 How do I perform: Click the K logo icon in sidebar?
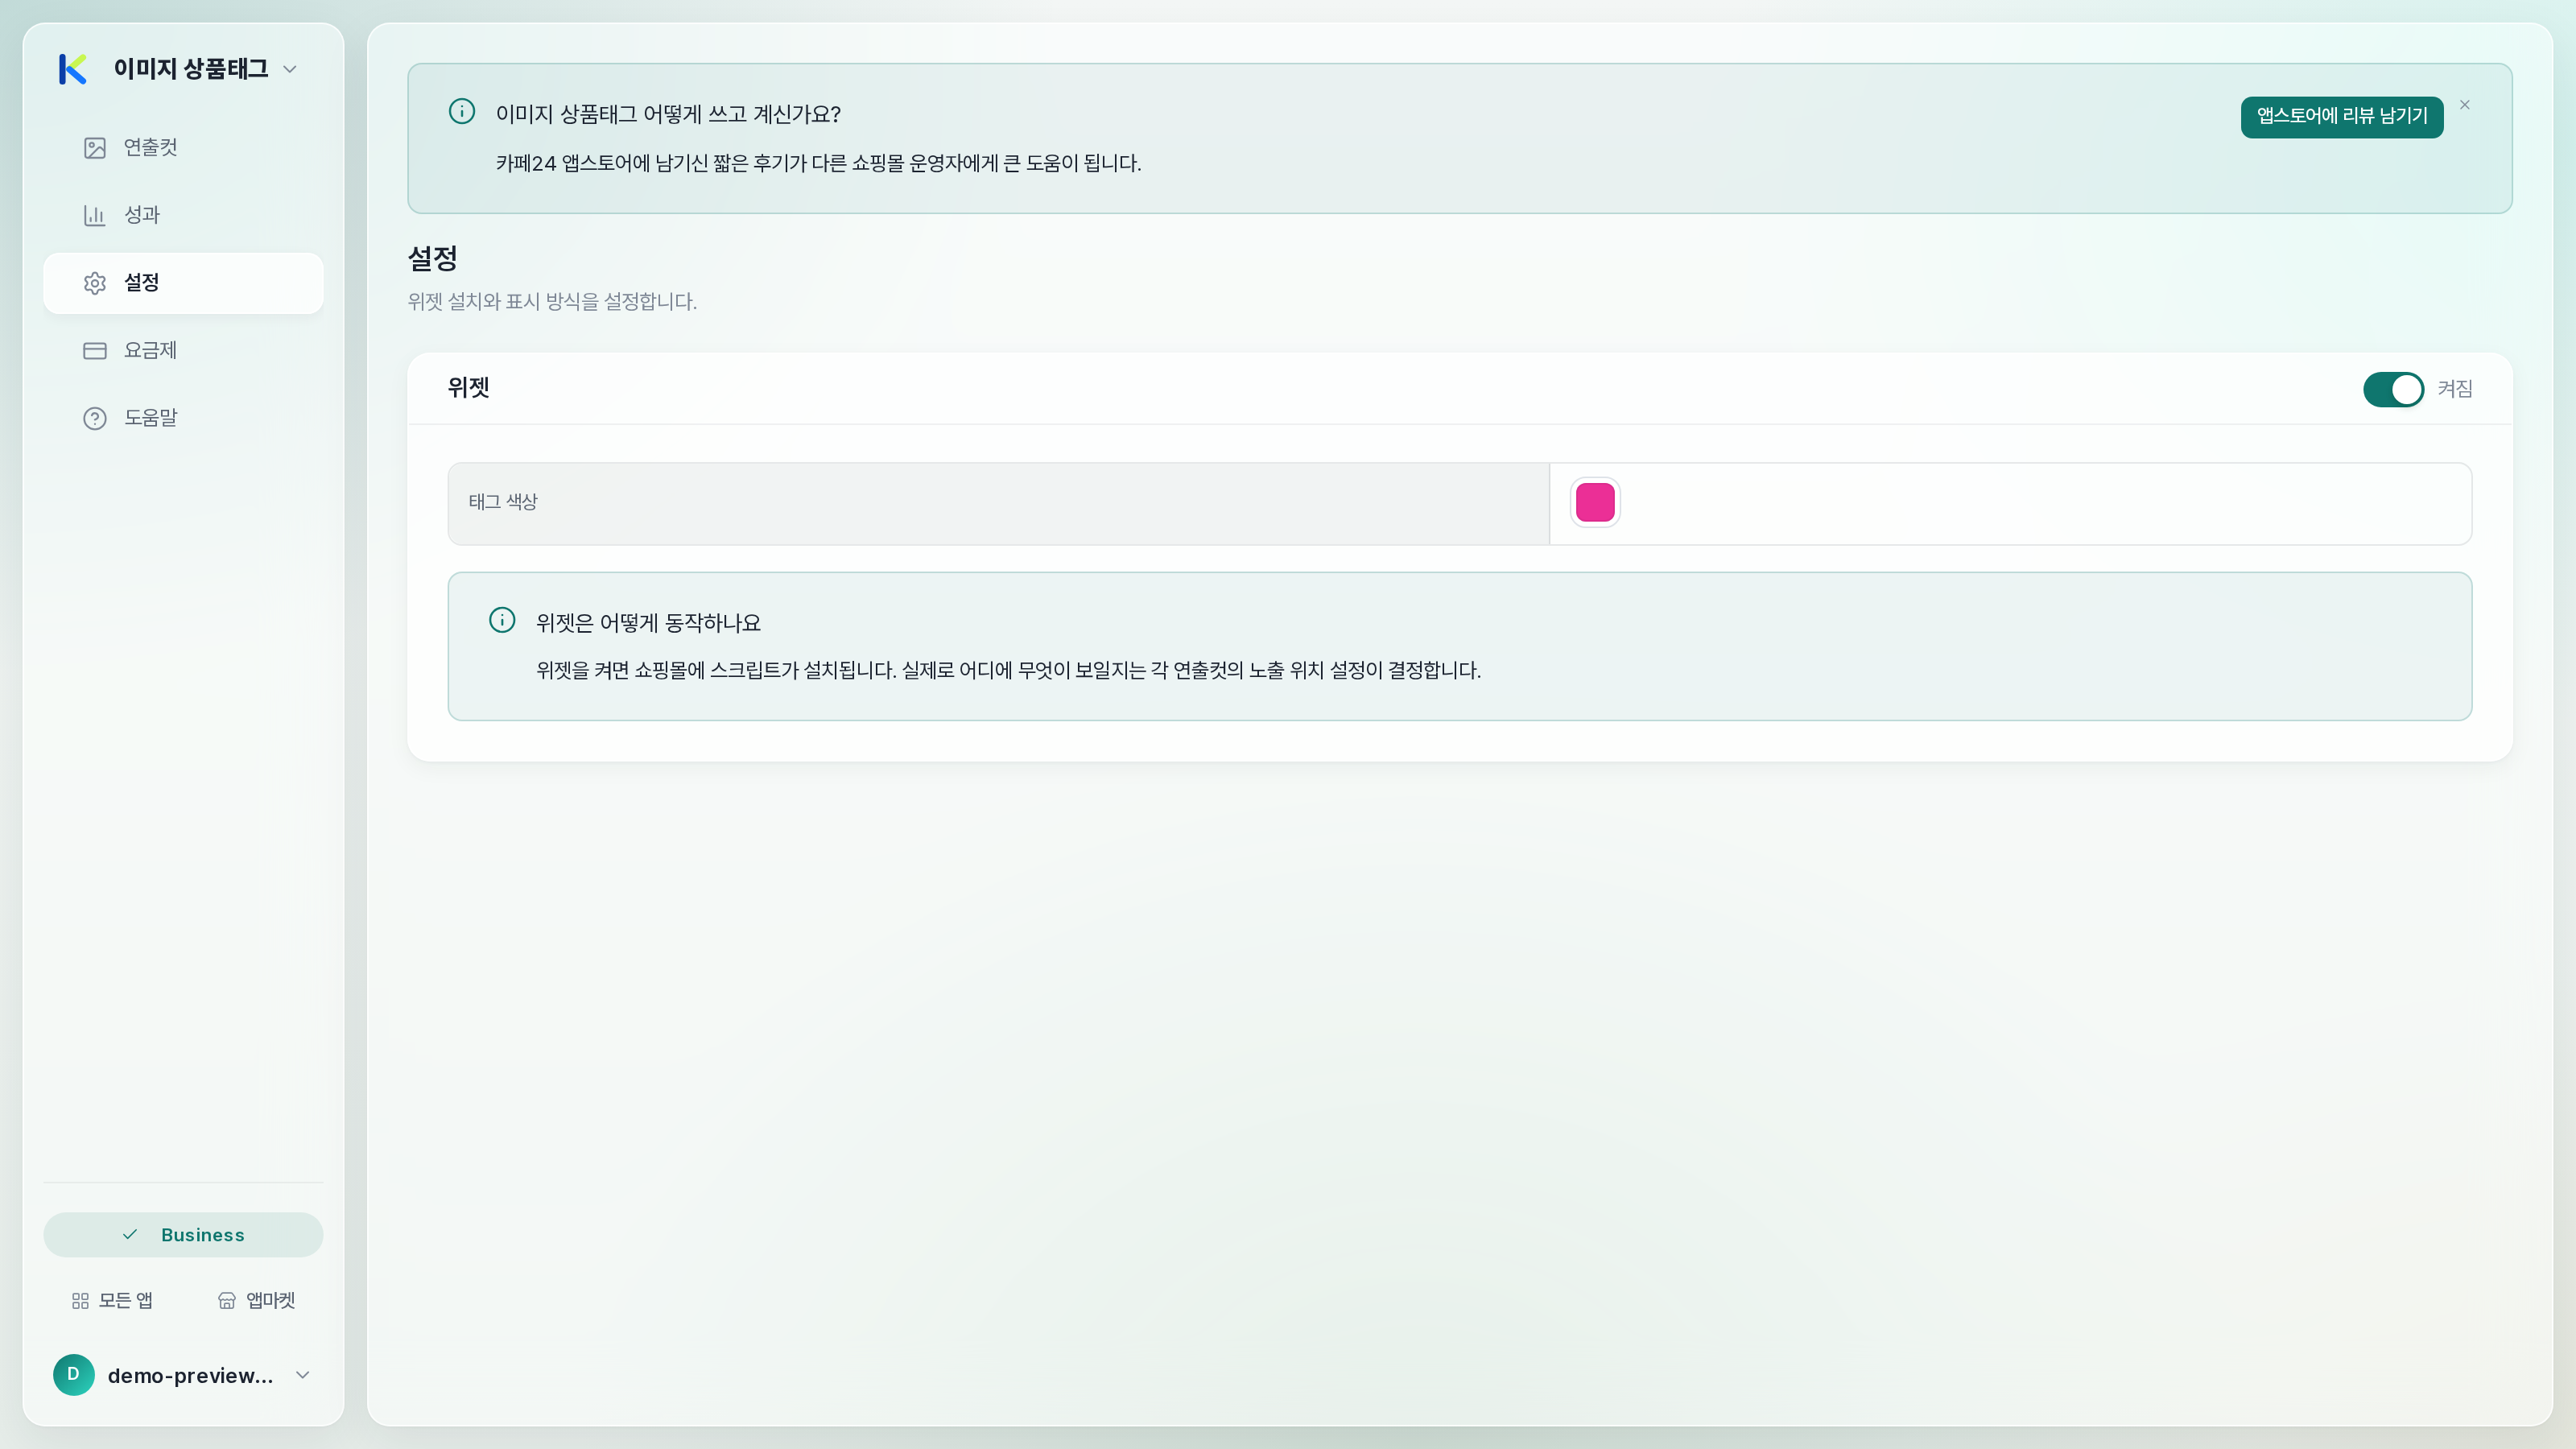coord(73,69)
